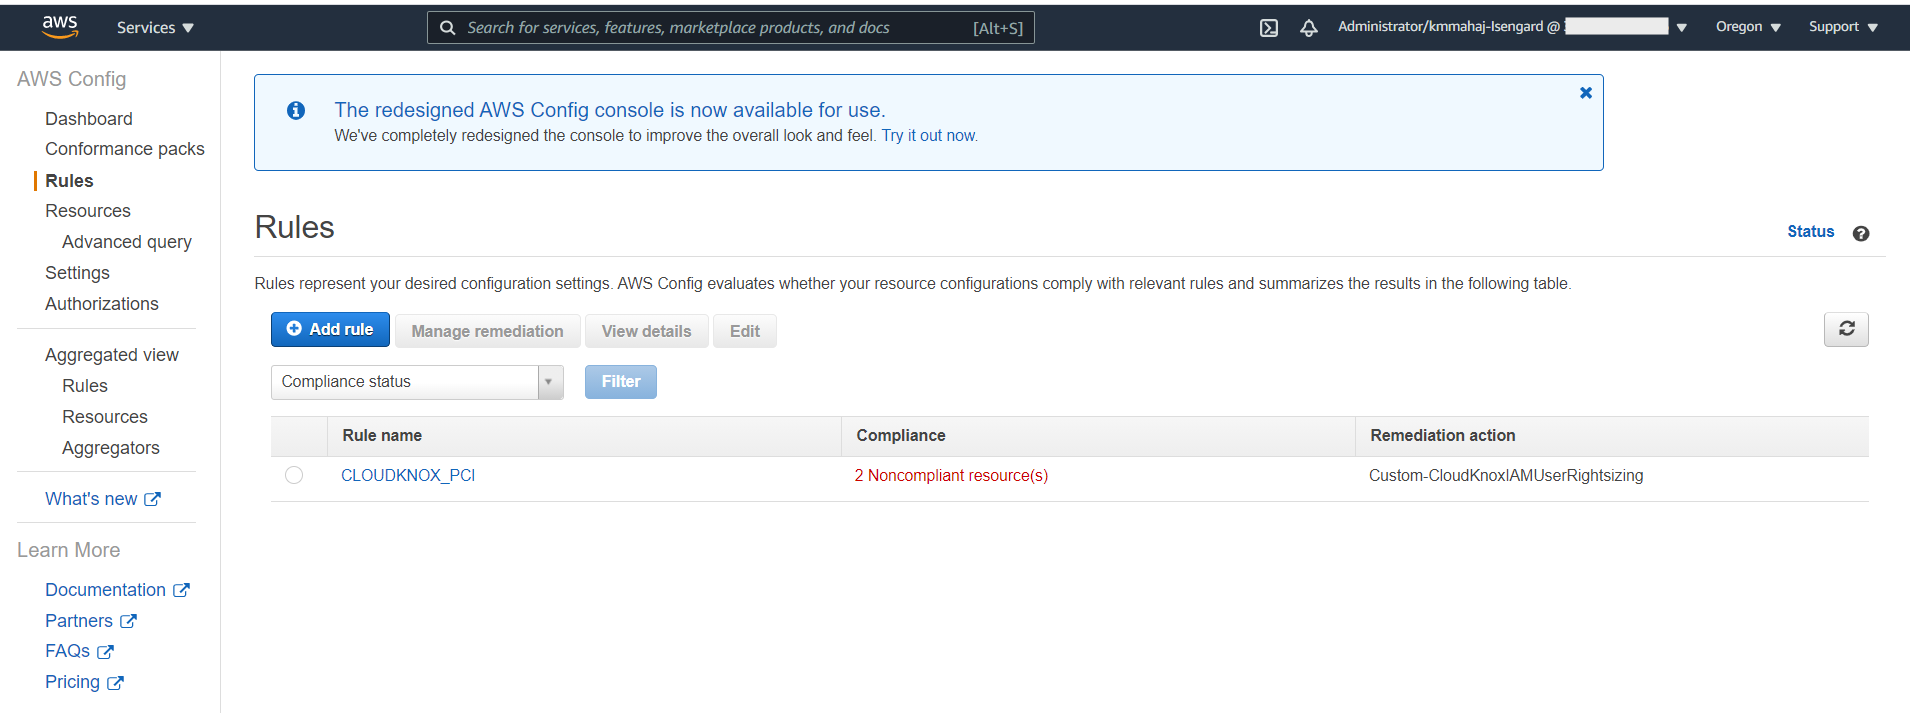
Task: Click external link icon beside What's new
Action: [152, 499]
